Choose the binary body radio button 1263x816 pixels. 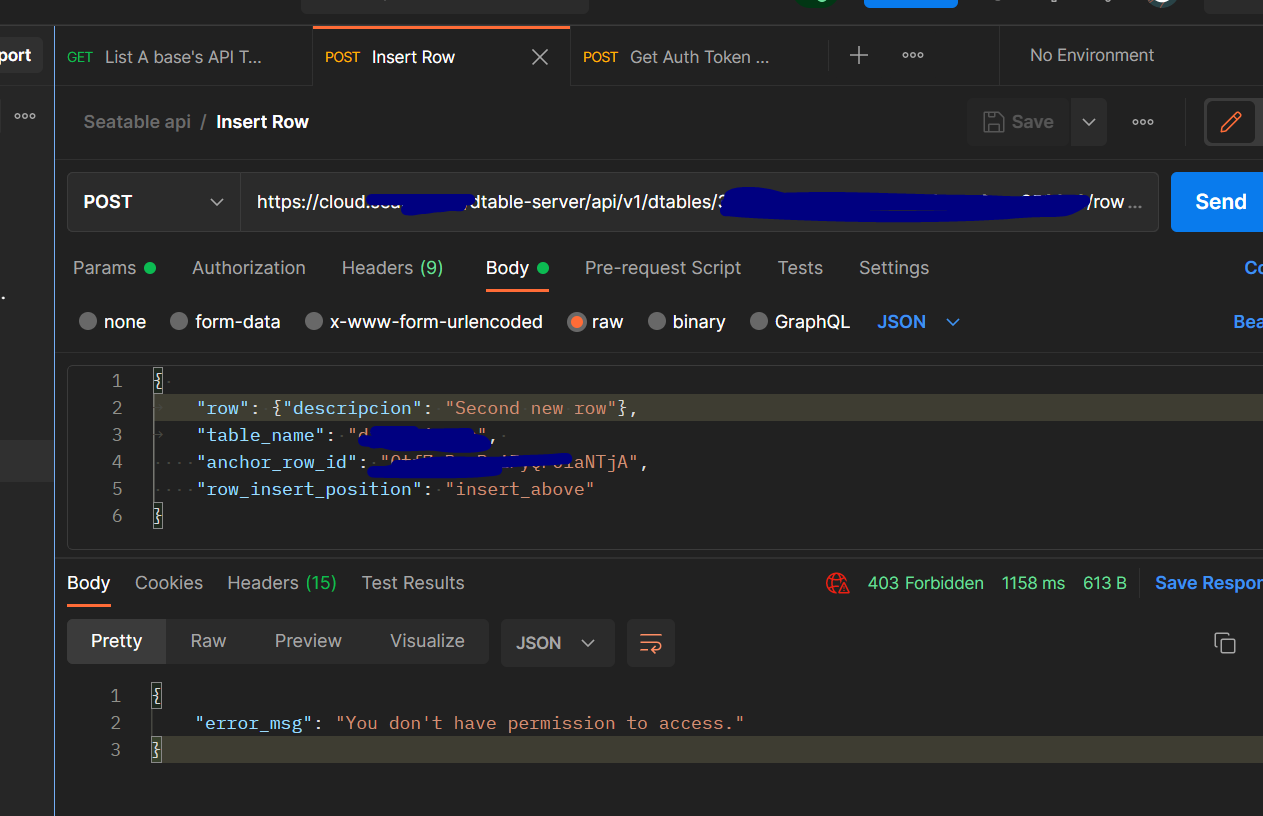[x=657, y=322]
